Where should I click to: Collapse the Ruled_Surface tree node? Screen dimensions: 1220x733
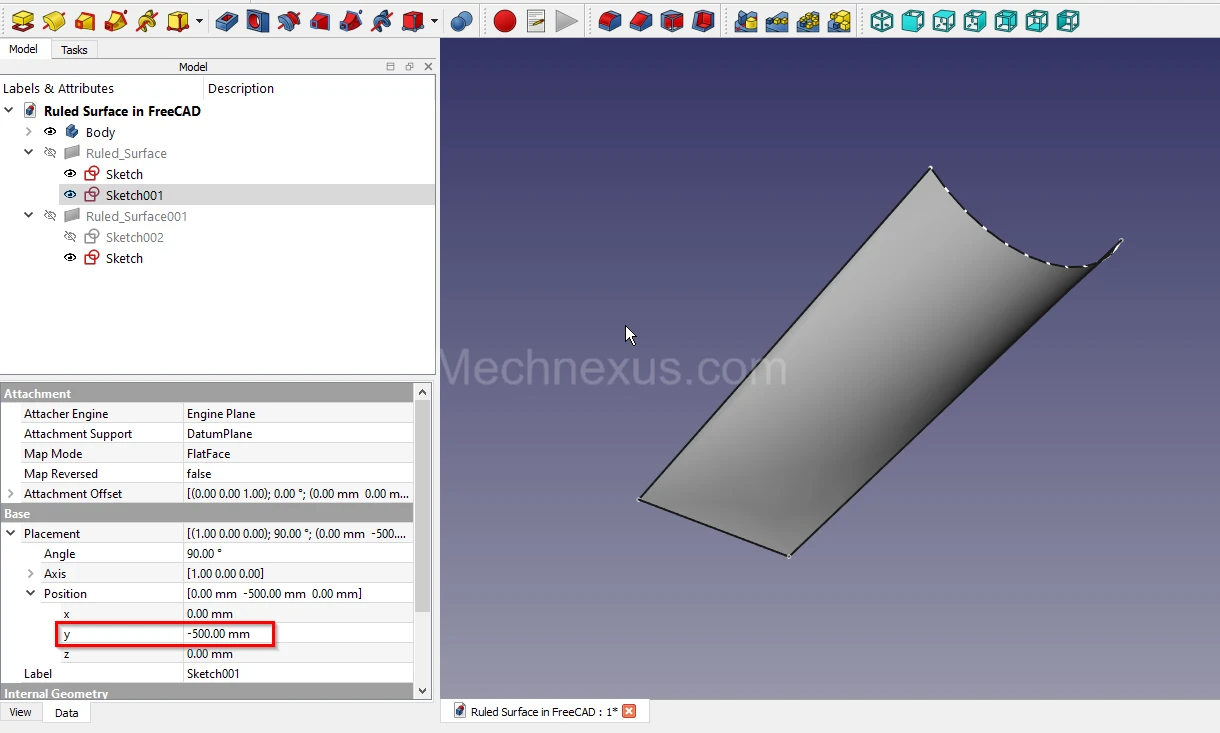[29, 153]
